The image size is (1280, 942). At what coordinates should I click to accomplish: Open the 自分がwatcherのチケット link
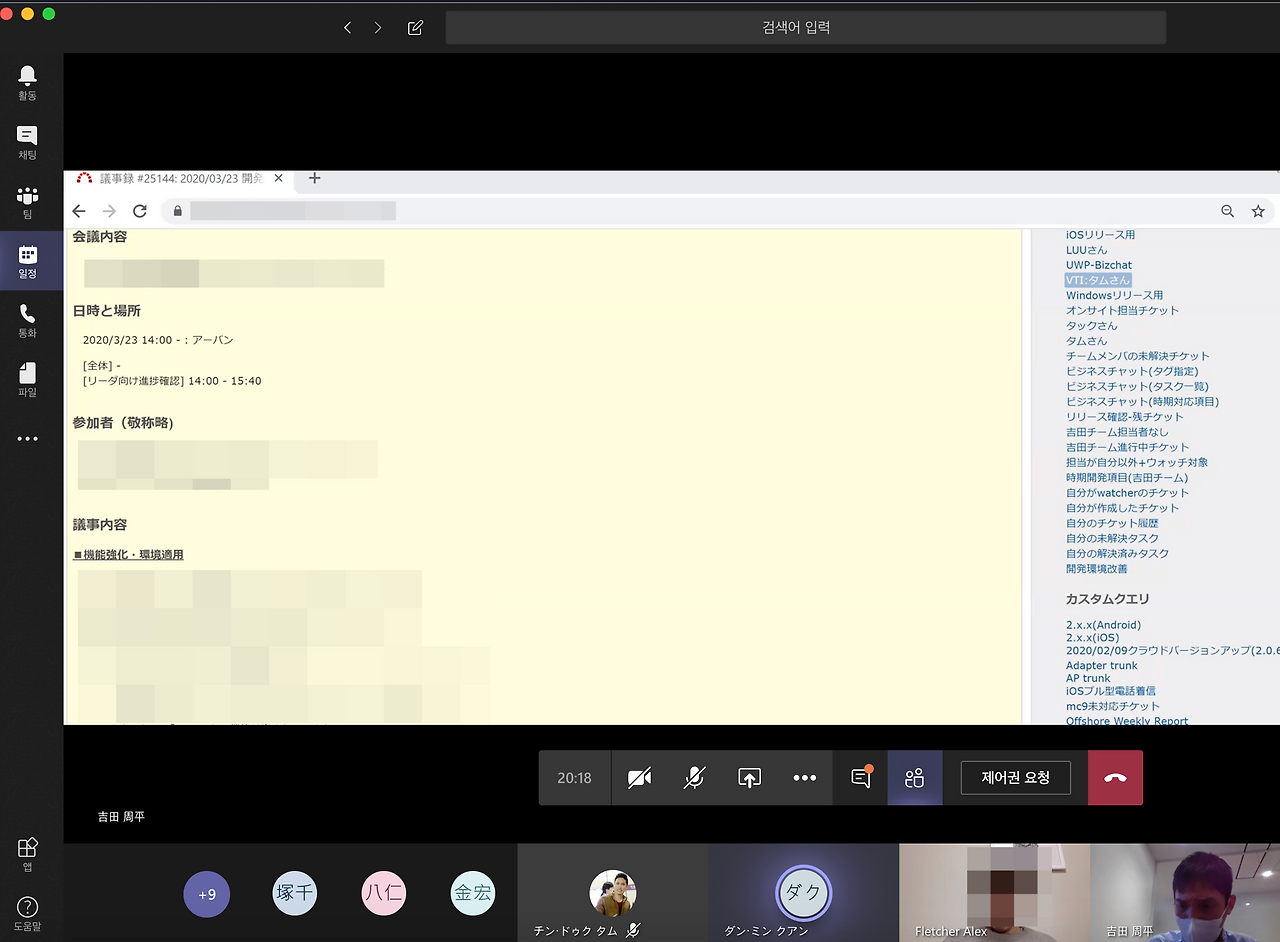pos(1127,493)
